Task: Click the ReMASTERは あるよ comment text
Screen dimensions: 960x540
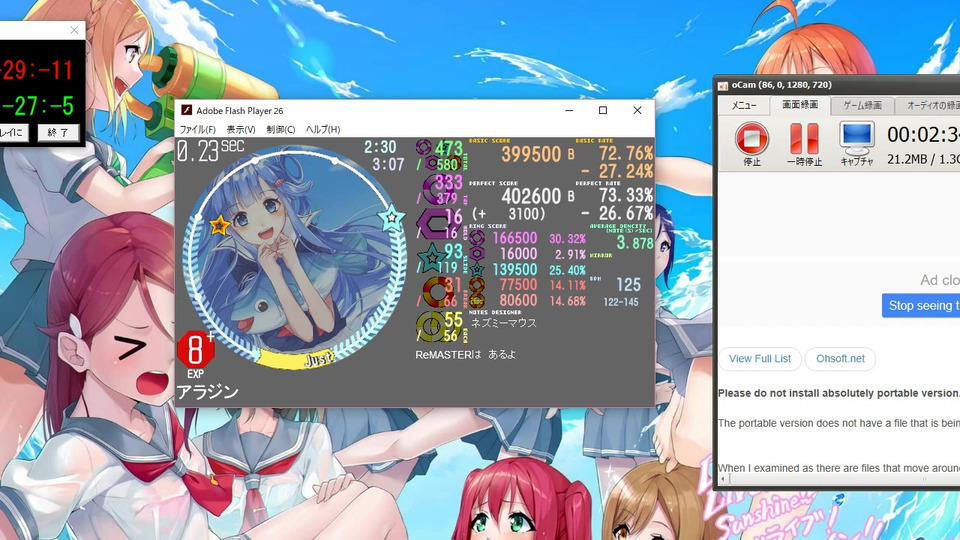Action: (465, 354)
